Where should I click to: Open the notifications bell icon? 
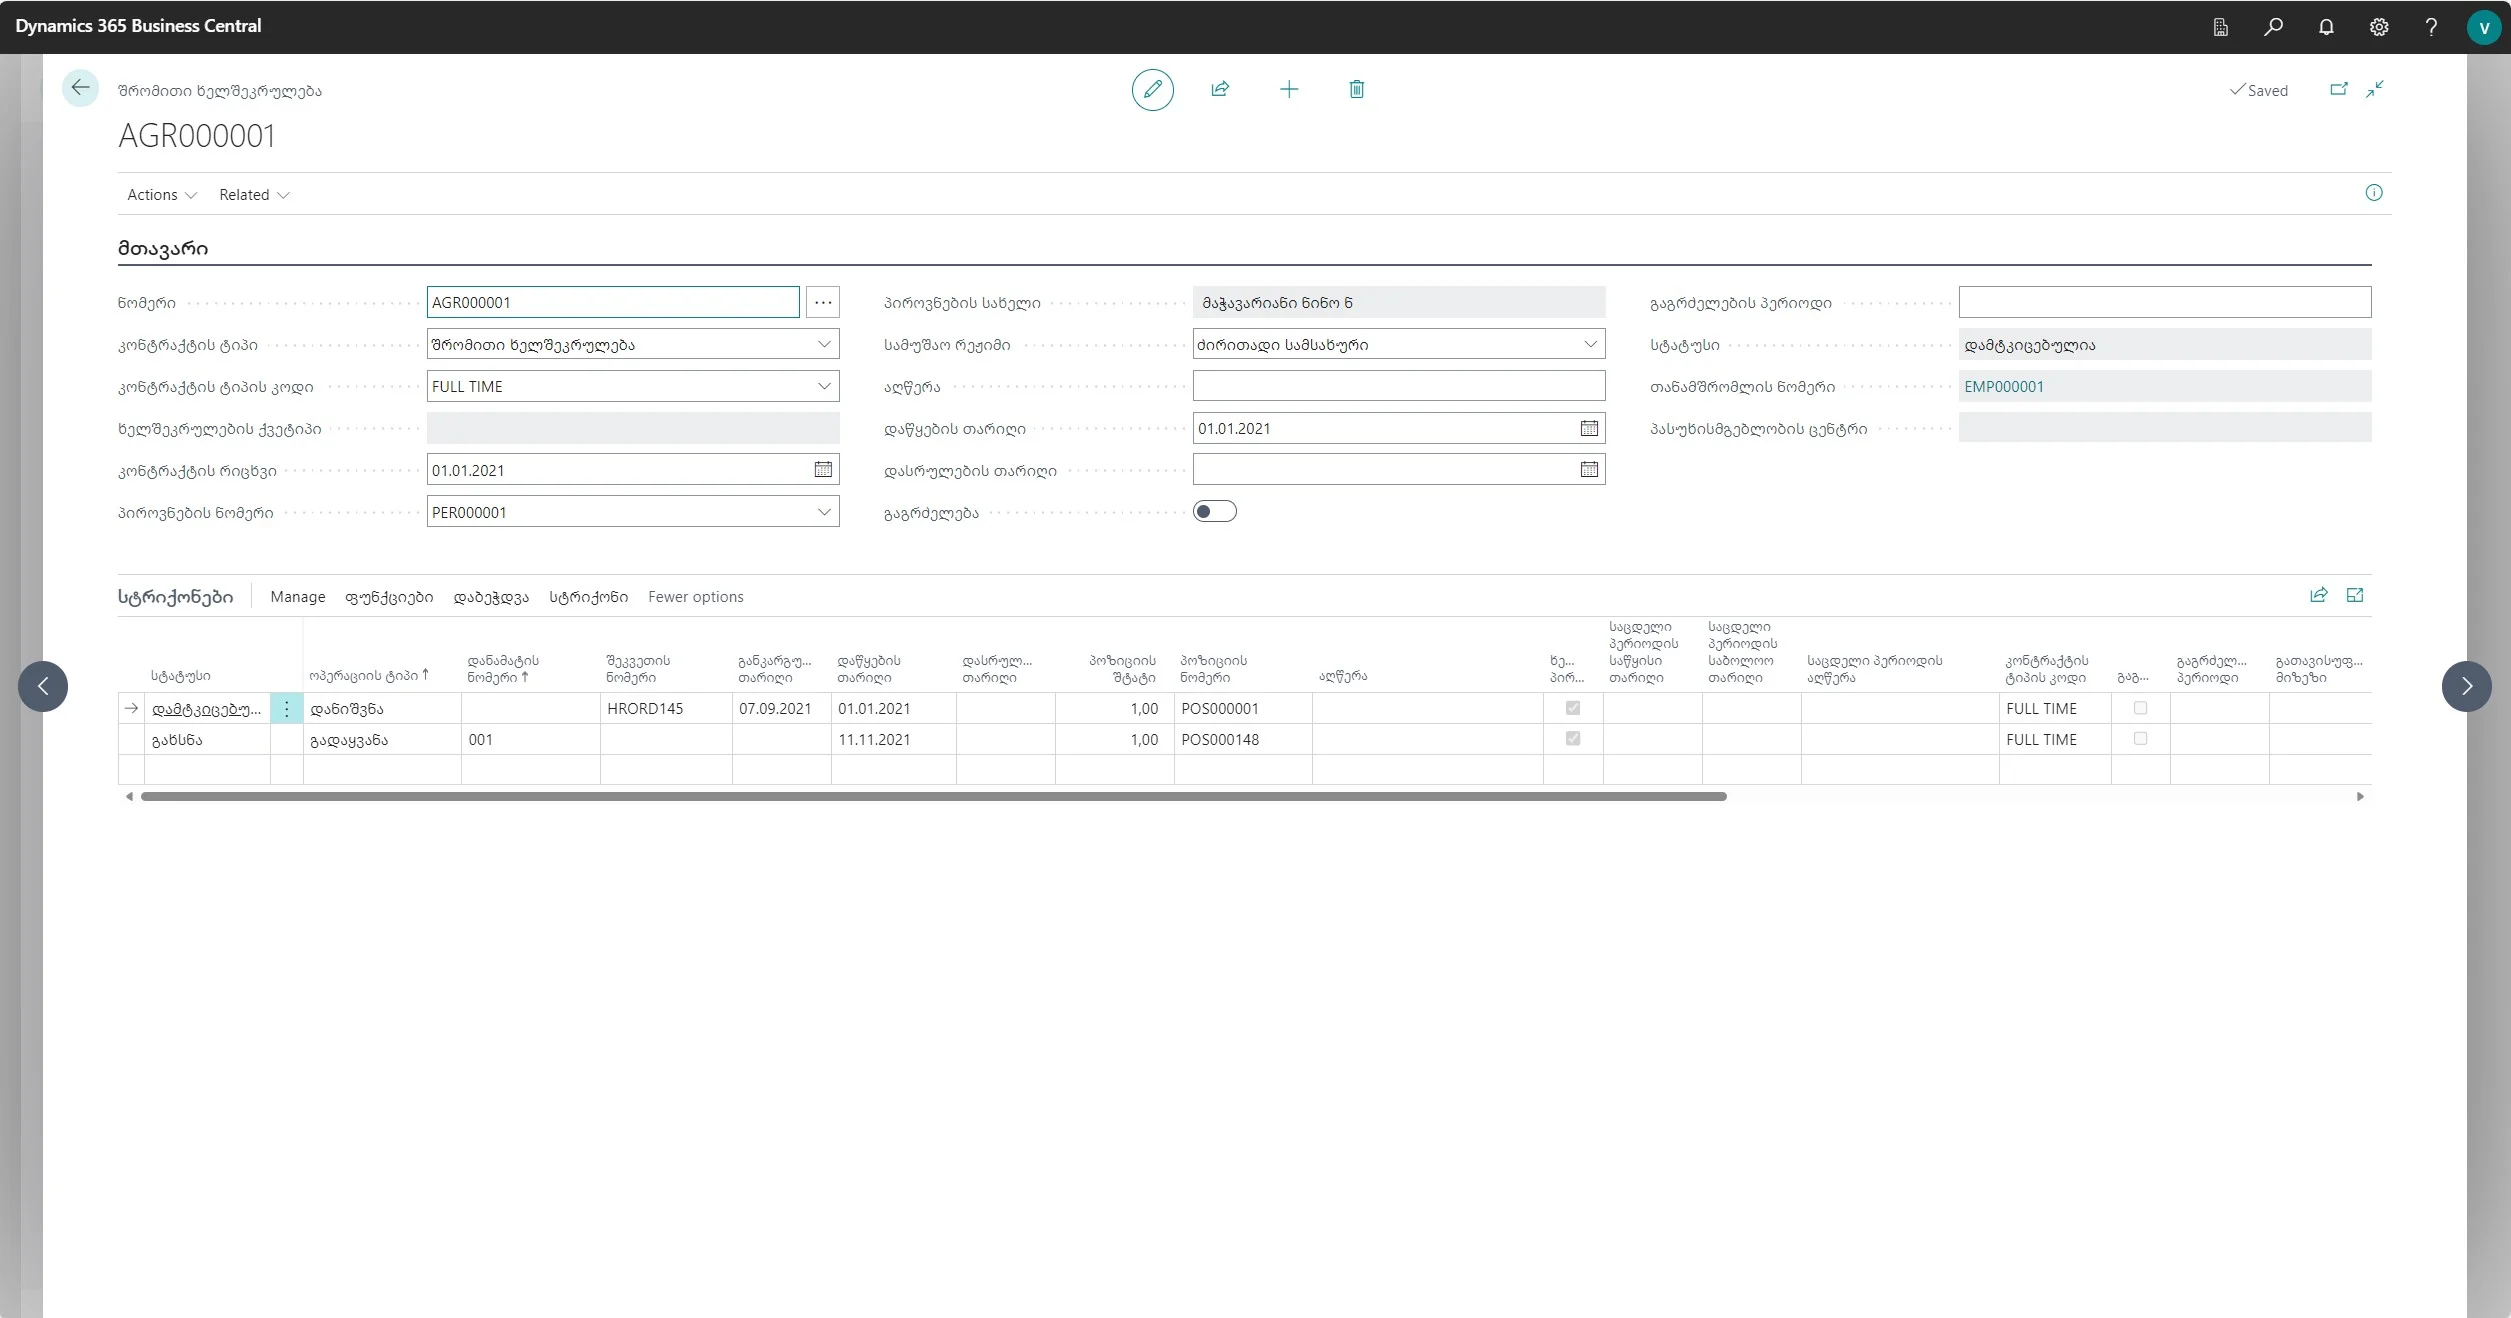(2326, 27)
